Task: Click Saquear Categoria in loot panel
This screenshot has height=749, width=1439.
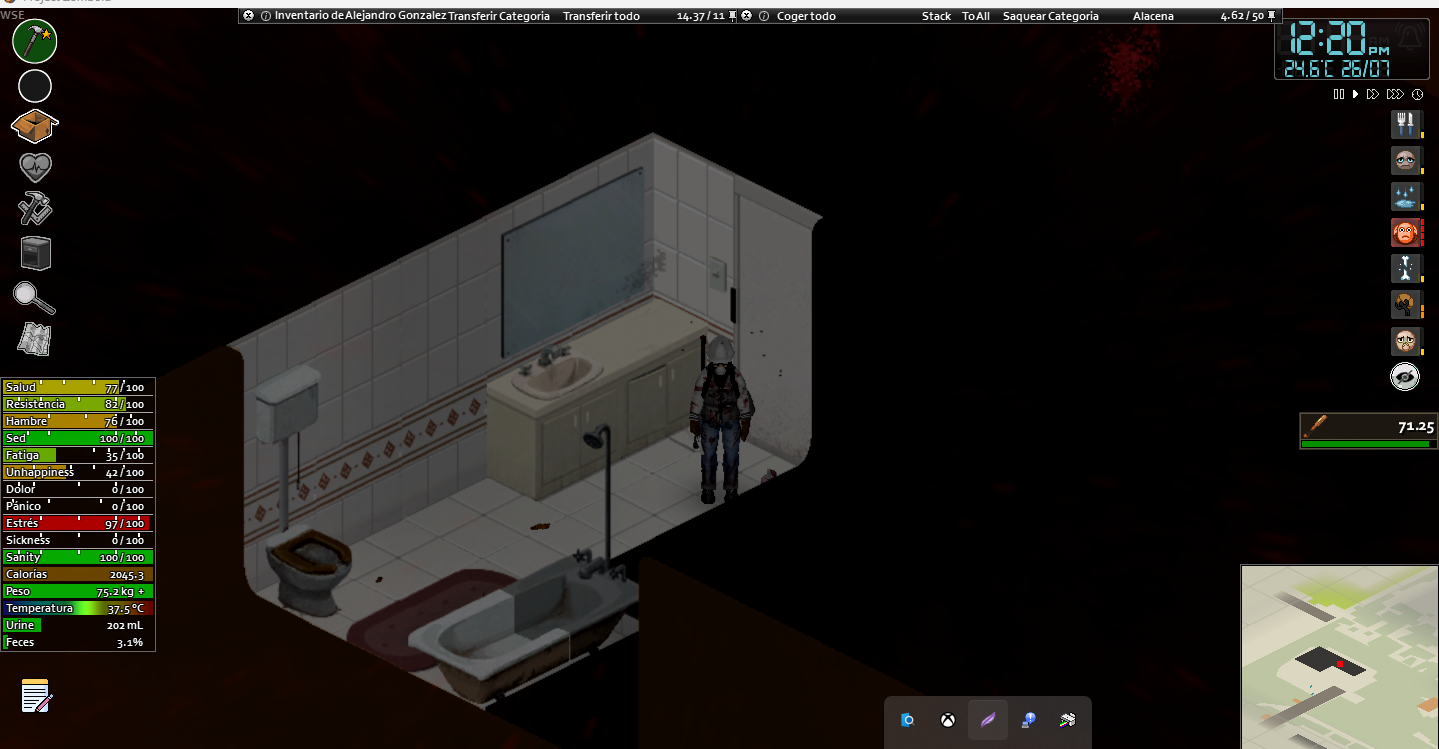Action: (1051, 16)
